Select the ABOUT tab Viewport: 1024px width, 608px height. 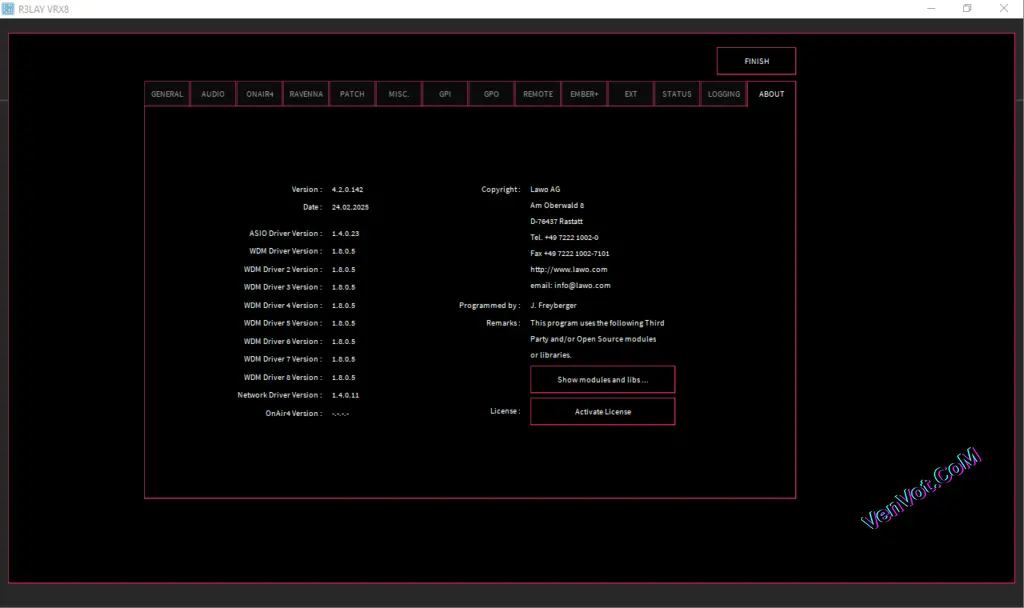pos(771,94)
